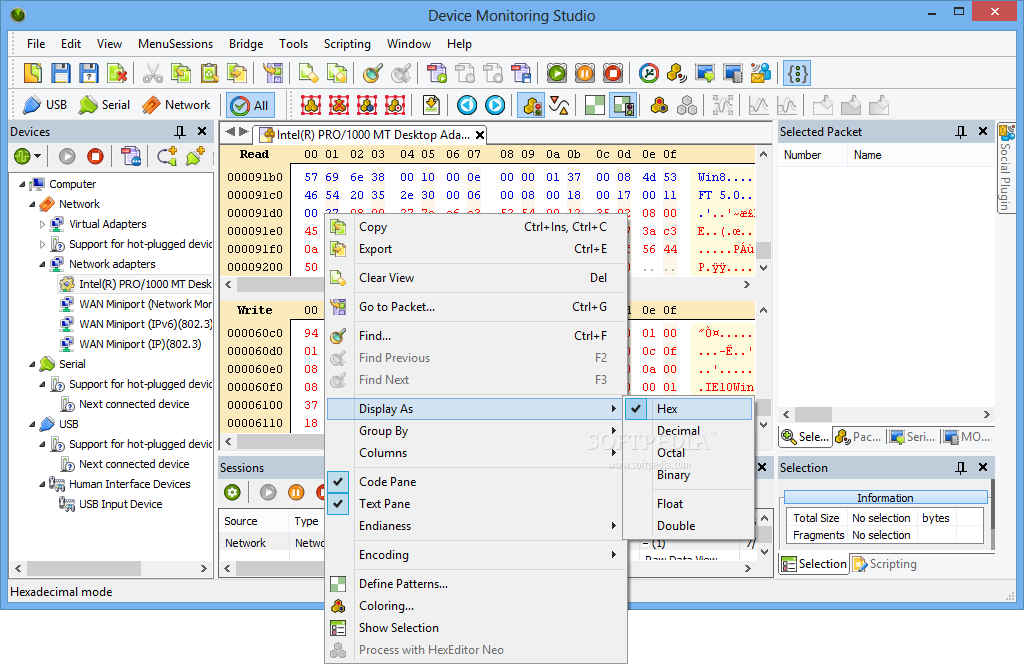
Task: Choose Clear View in context menu
Action: (x=477, y=277)
